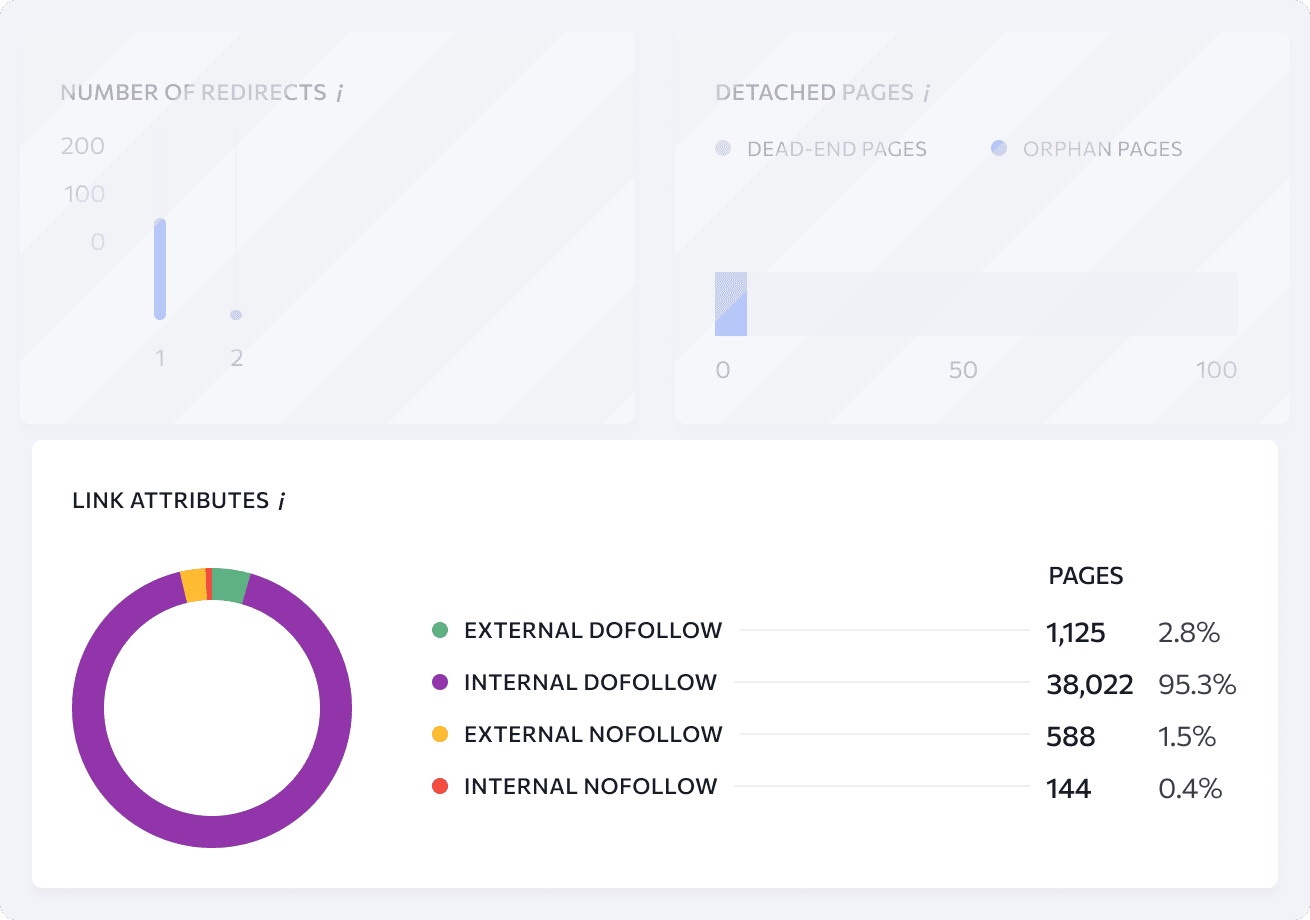
Task: Click the Number of Redirects heading
Action: click(193, 93)
